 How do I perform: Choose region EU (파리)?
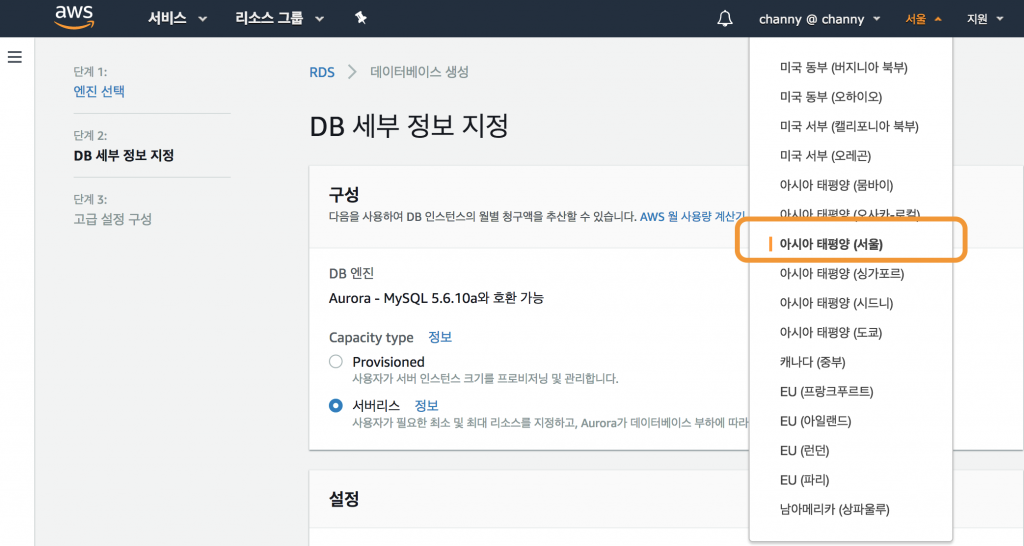[x=805, y=479]
